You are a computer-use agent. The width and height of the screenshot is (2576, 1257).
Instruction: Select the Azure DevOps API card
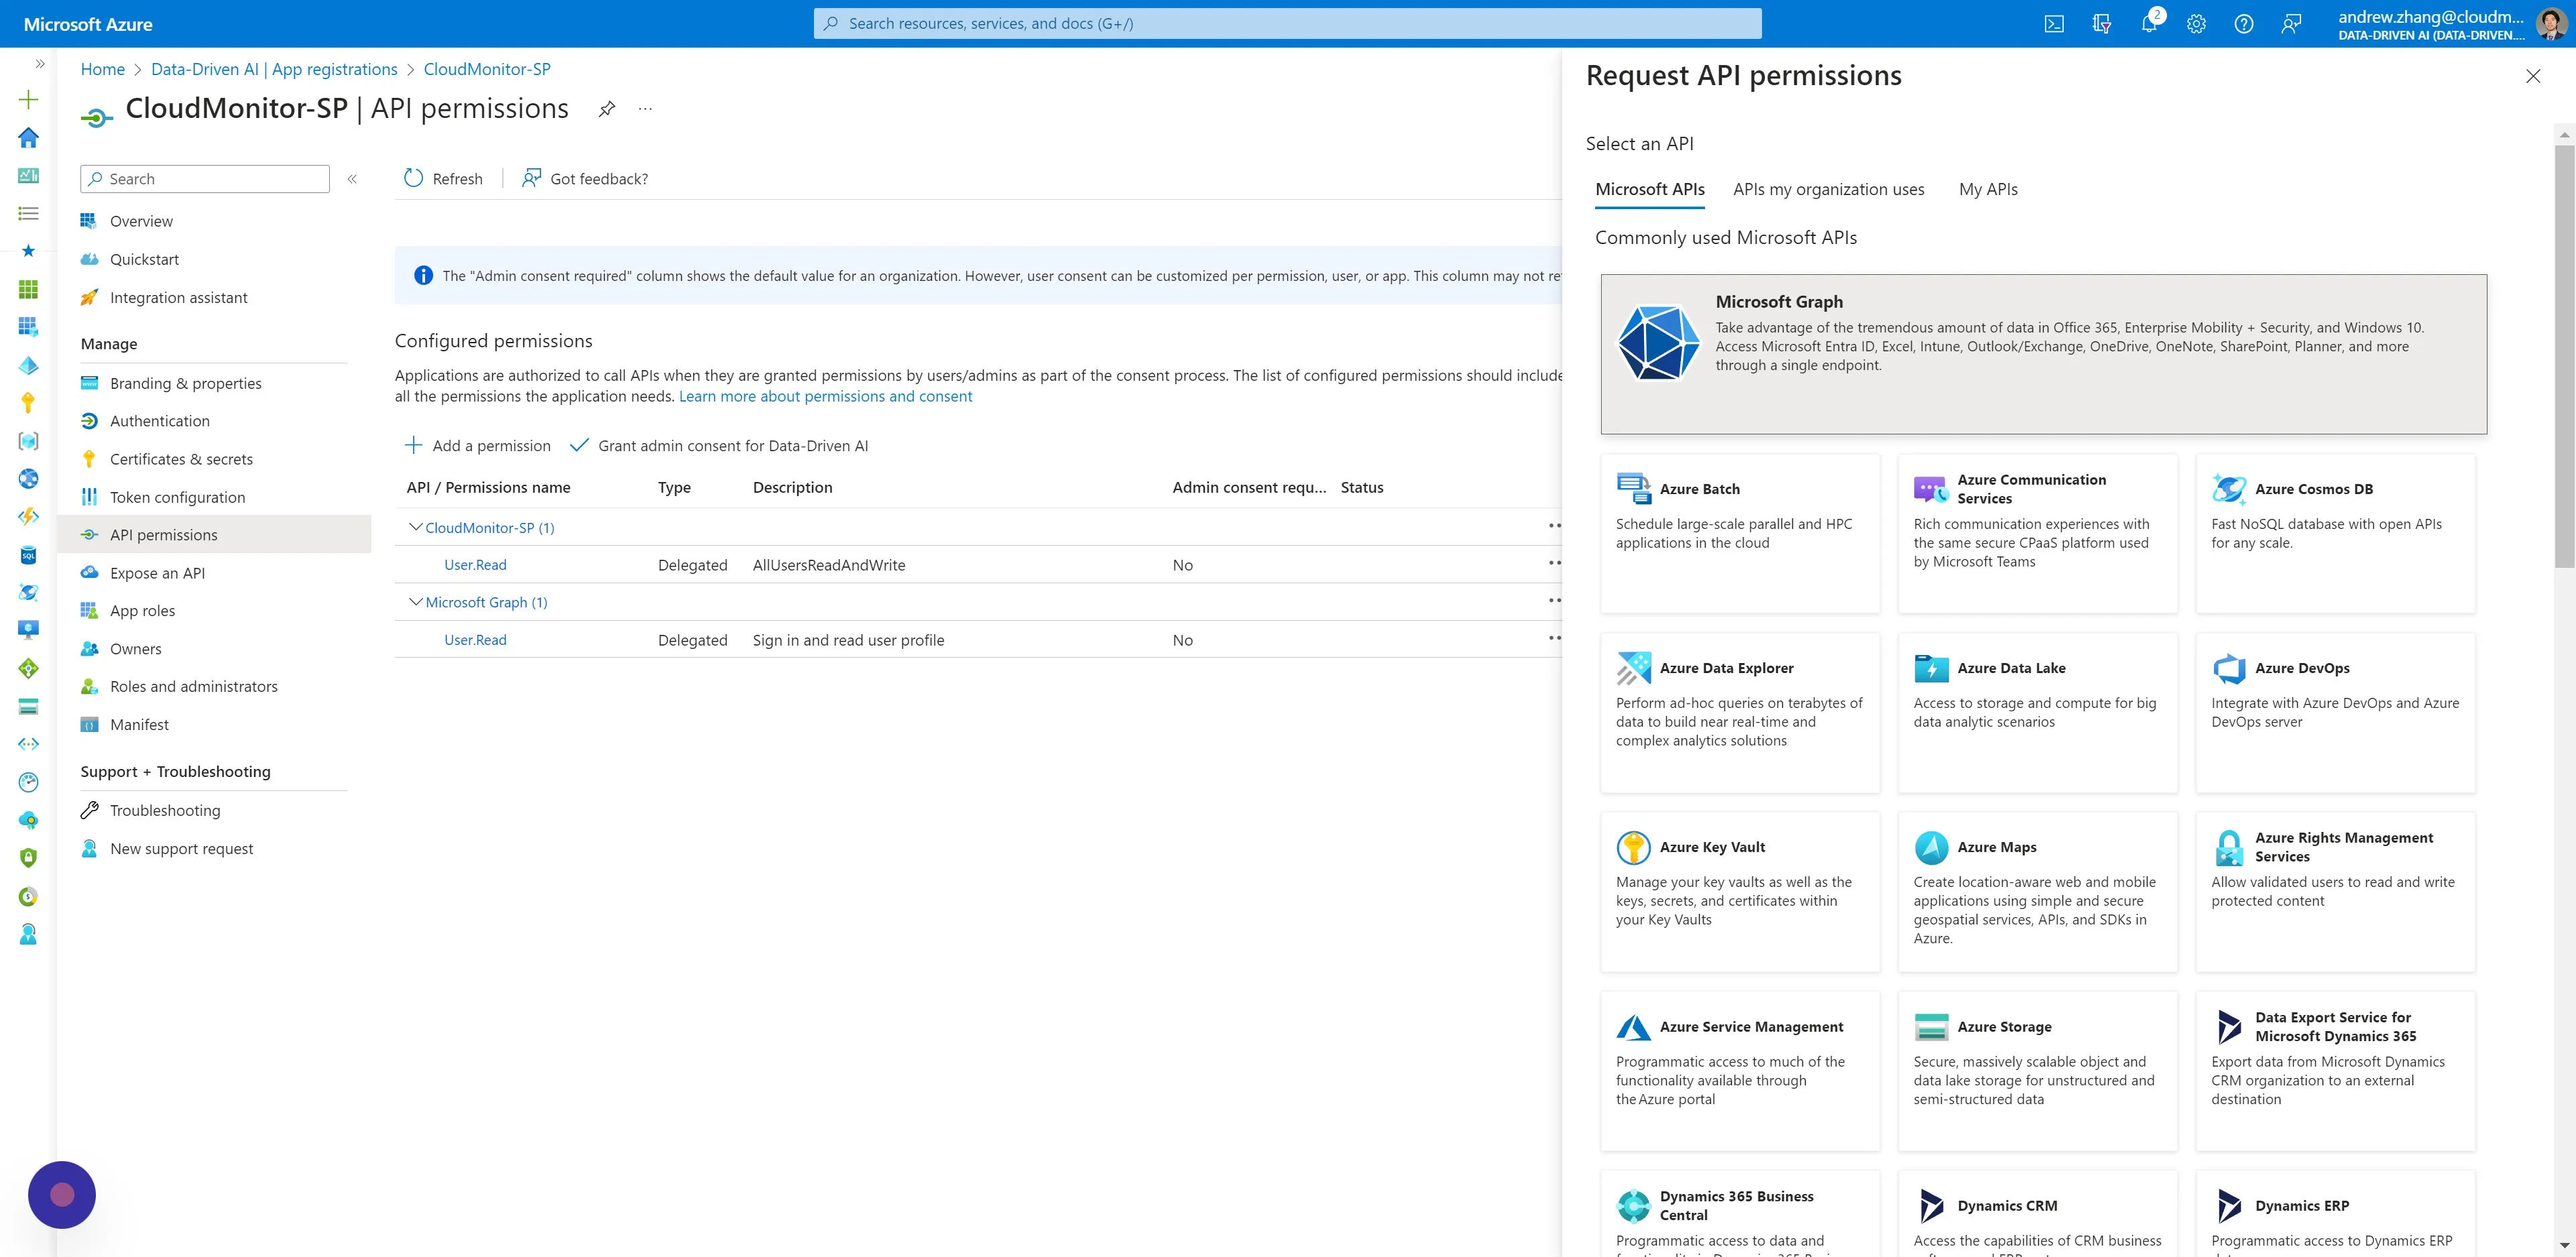pyautogui.click(x=2335, y=713)
